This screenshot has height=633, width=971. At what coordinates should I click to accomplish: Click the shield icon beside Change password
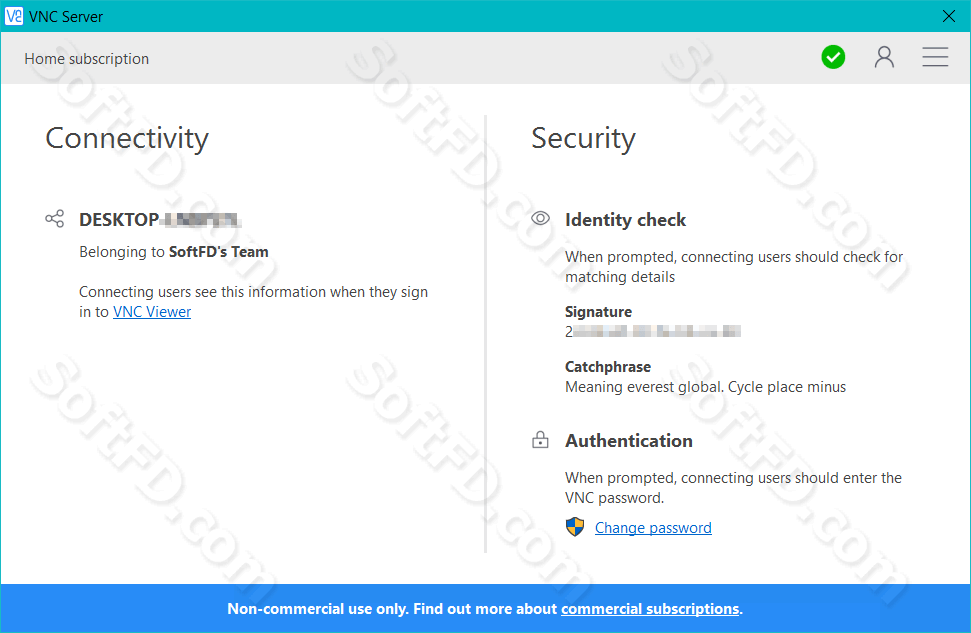coord(575,527)
